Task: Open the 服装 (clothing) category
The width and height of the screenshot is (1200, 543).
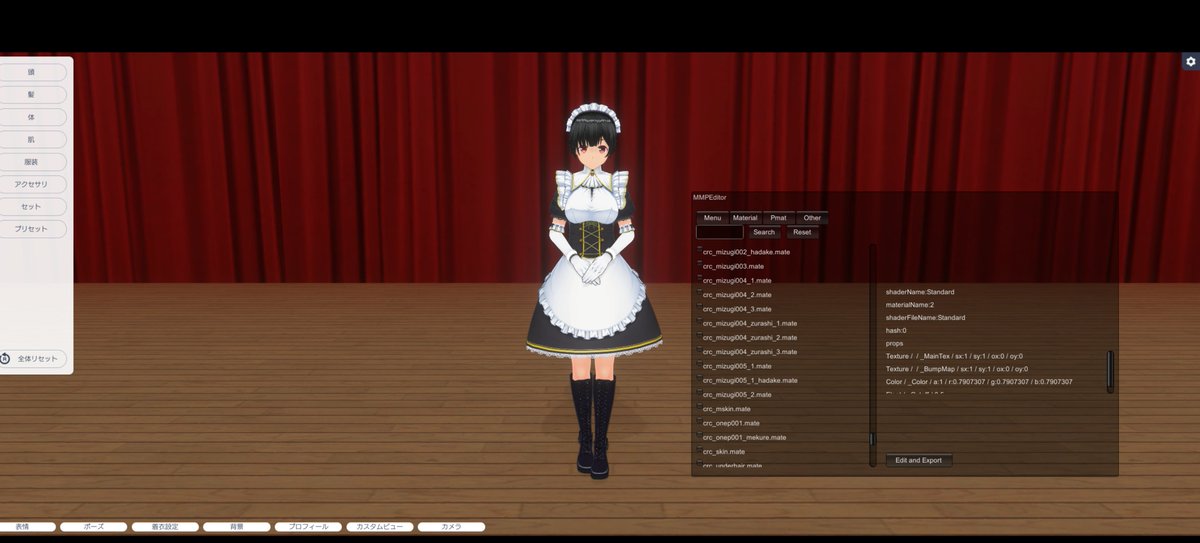Action: pos(33,162)
